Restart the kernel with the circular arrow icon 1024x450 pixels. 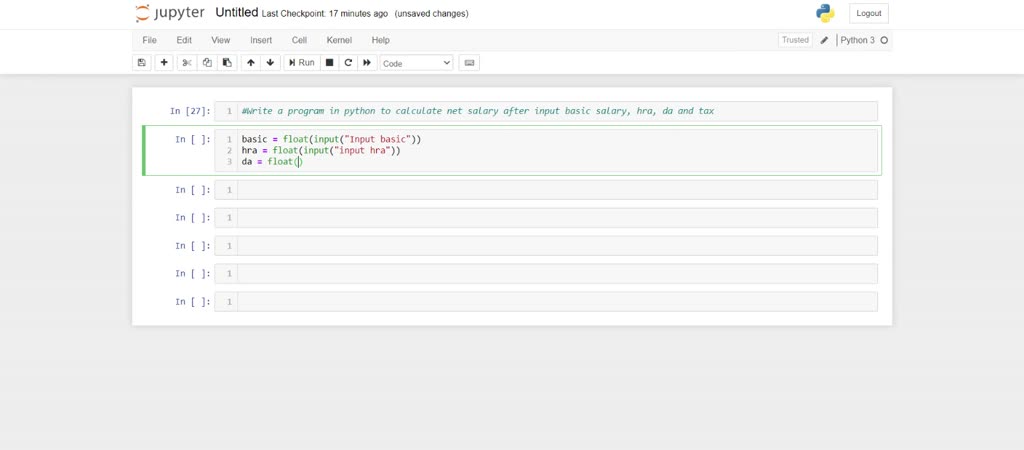click(348, 63)
